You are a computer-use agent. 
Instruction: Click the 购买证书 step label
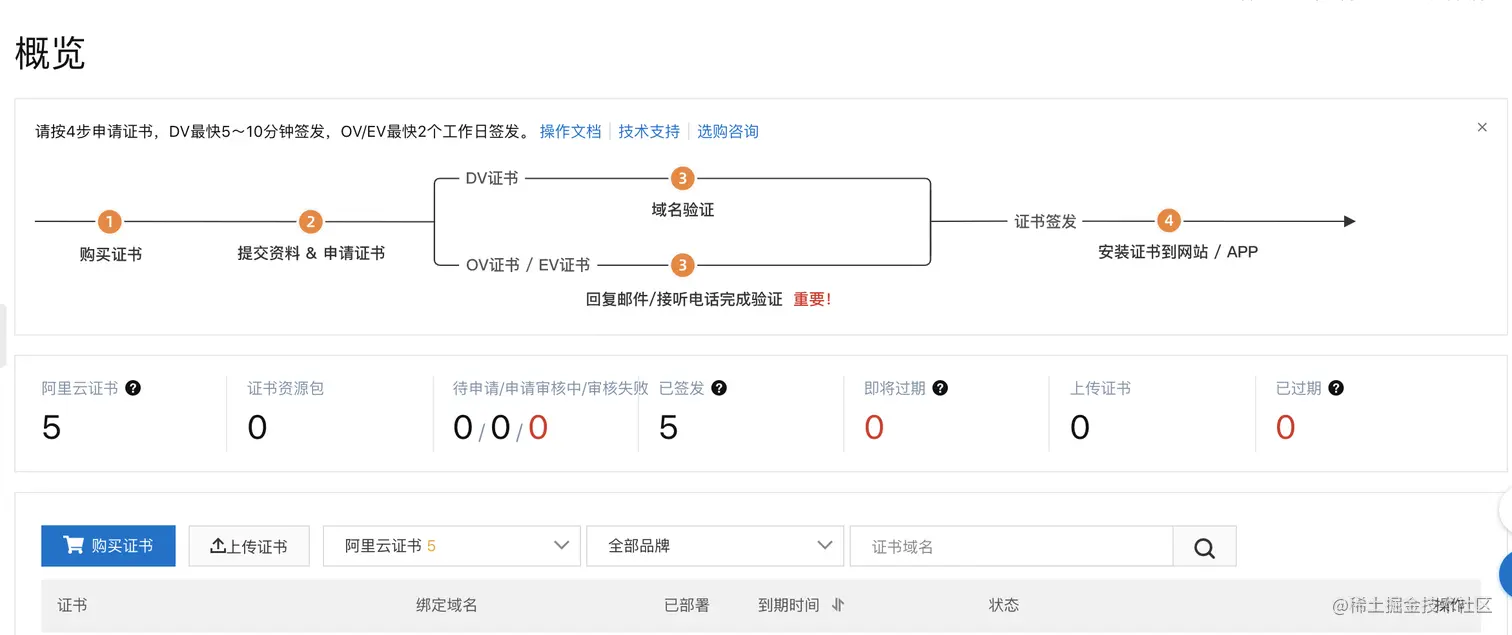pos(111,254)
